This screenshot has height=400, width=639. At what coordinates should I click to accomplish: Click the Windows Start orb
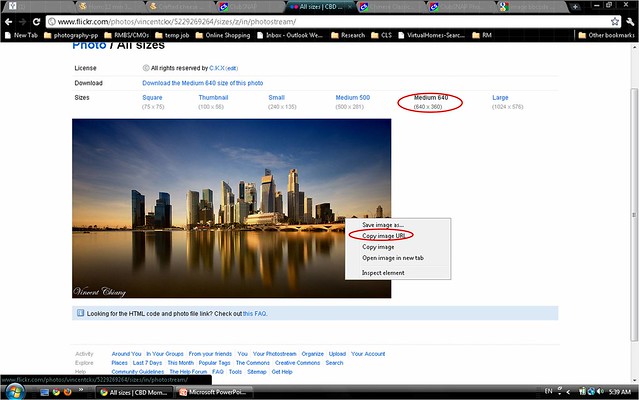point(14,392)
